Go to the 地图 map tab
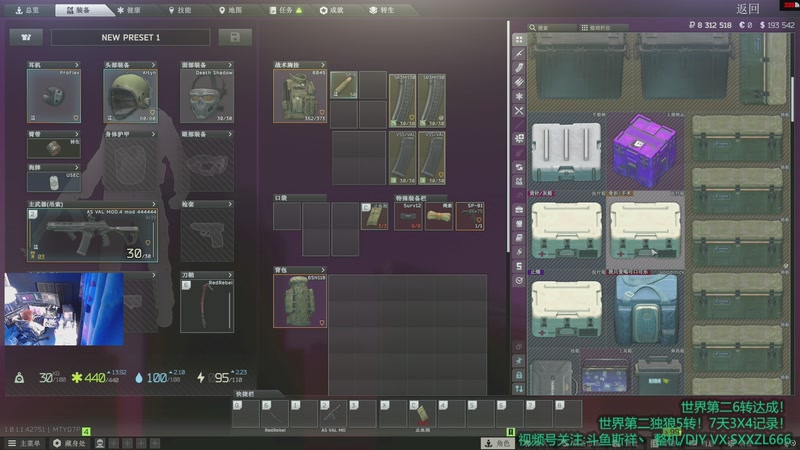This screenshot has width=800, height=450. pyautogui.click(x=230, y=10)
